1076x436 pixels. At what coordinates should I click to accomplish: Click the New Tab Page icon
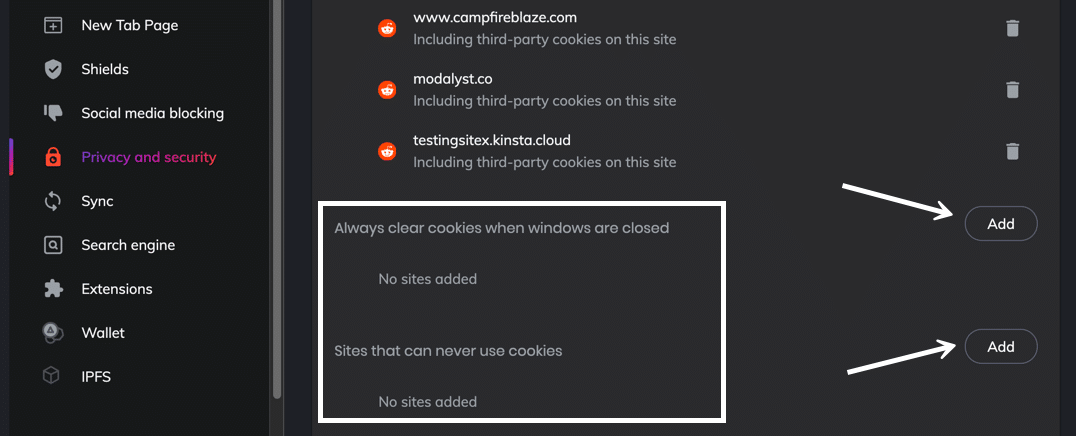coord(53,25)
